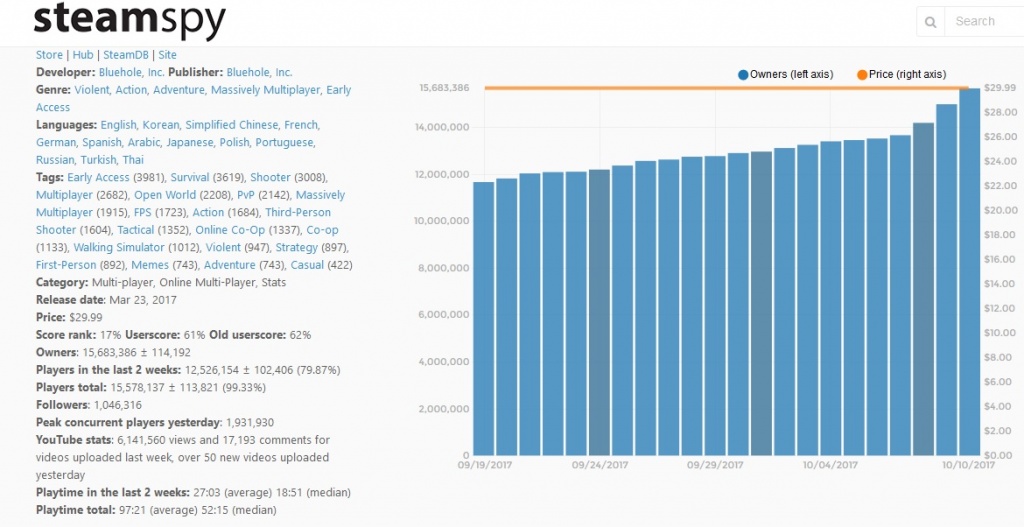Open the Hub link
Viewport: 1024px width, 527px height.
coord(83,55)
